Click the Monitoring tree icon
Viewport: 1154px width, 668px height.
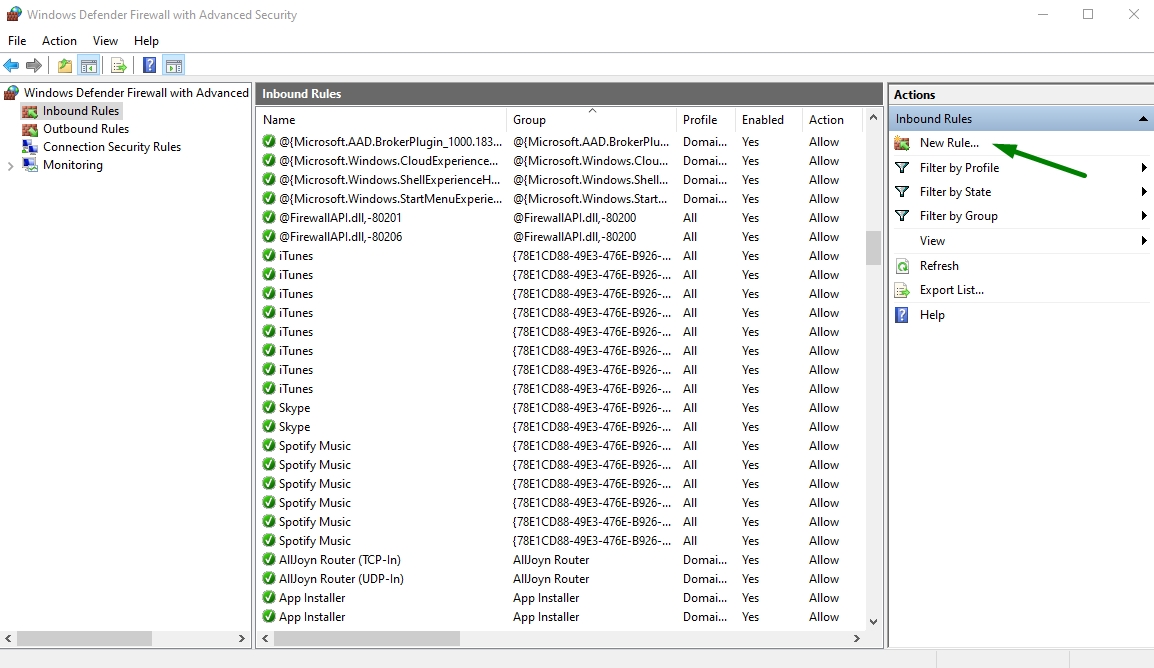[29, 165]
